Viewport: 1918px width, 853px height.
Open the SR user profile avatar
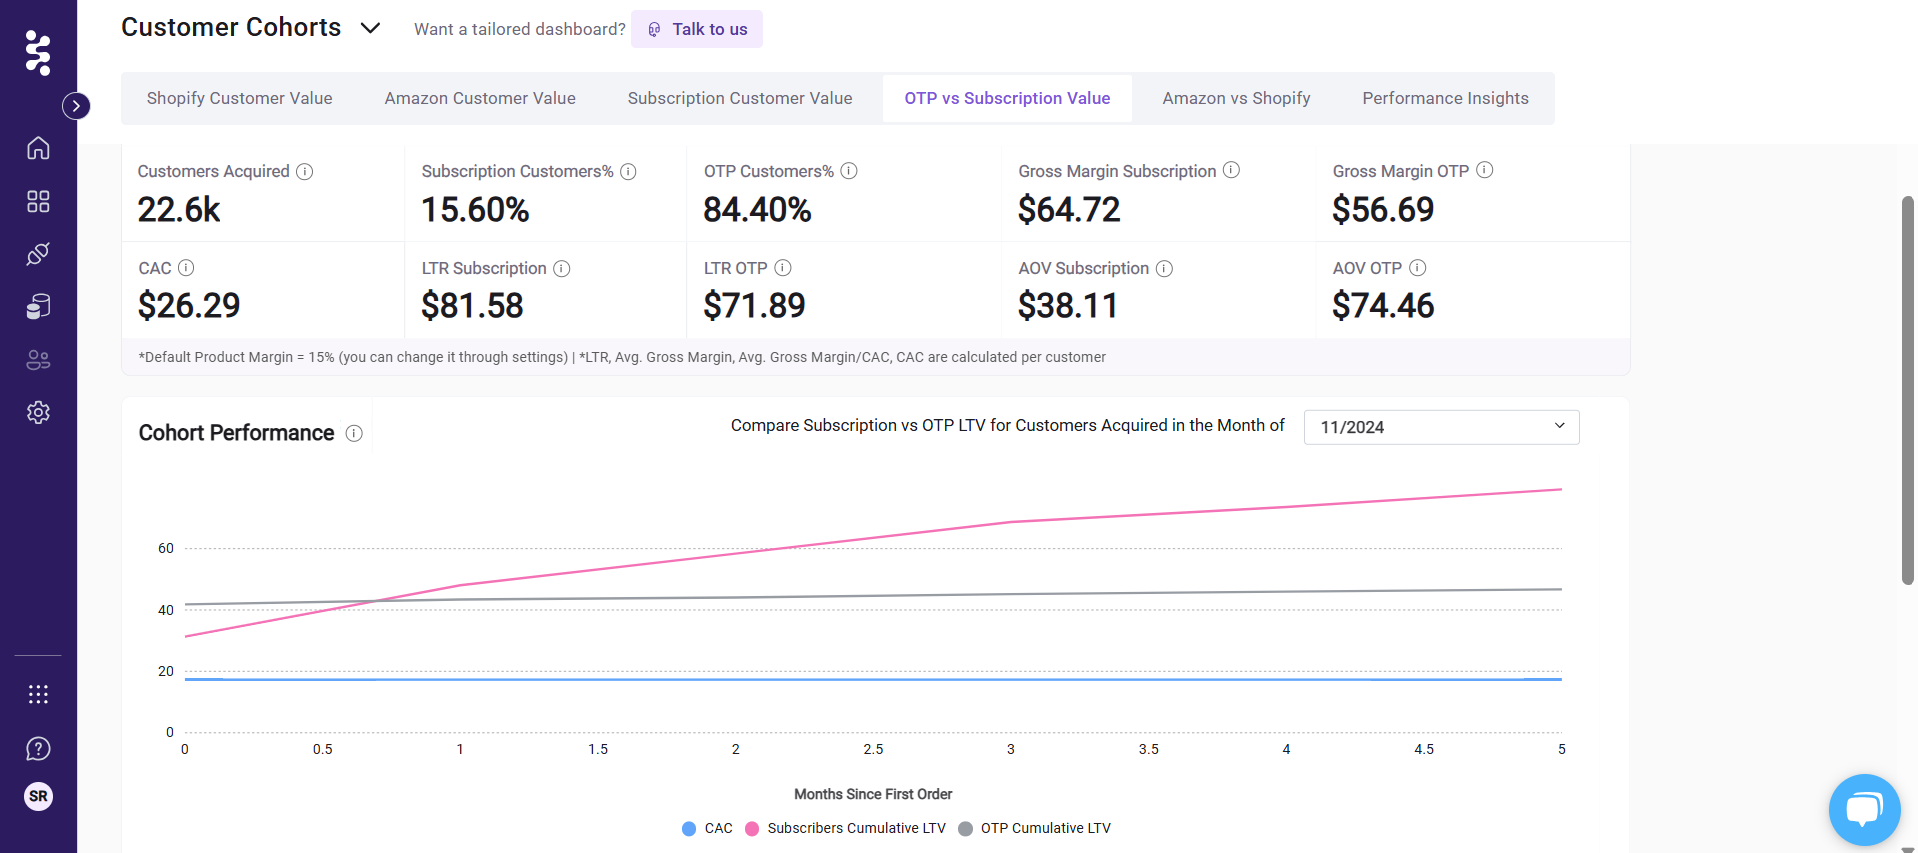(38, 796)
